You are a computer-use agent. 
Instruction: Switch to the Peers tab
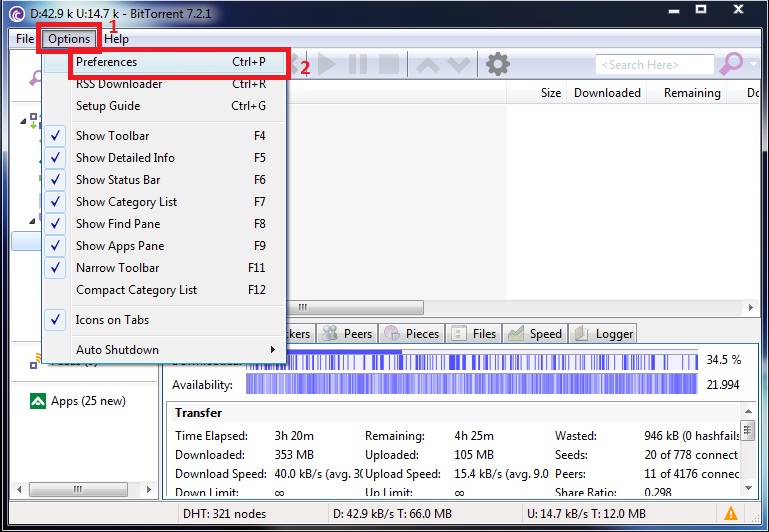[348, 334]
